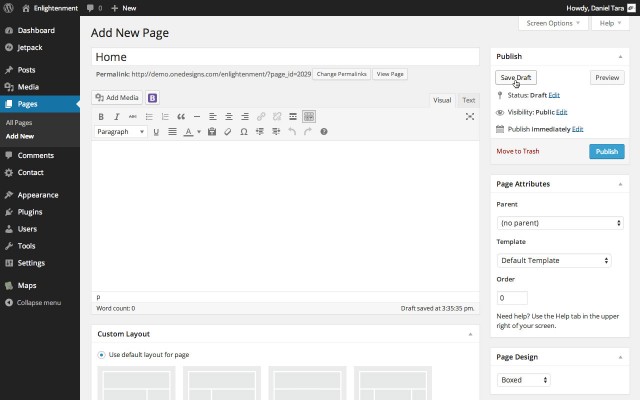Image resolution: width=640 pixels, height=400 pixels.
Task: Click the Move to Trash link
Action: [518, 151]
